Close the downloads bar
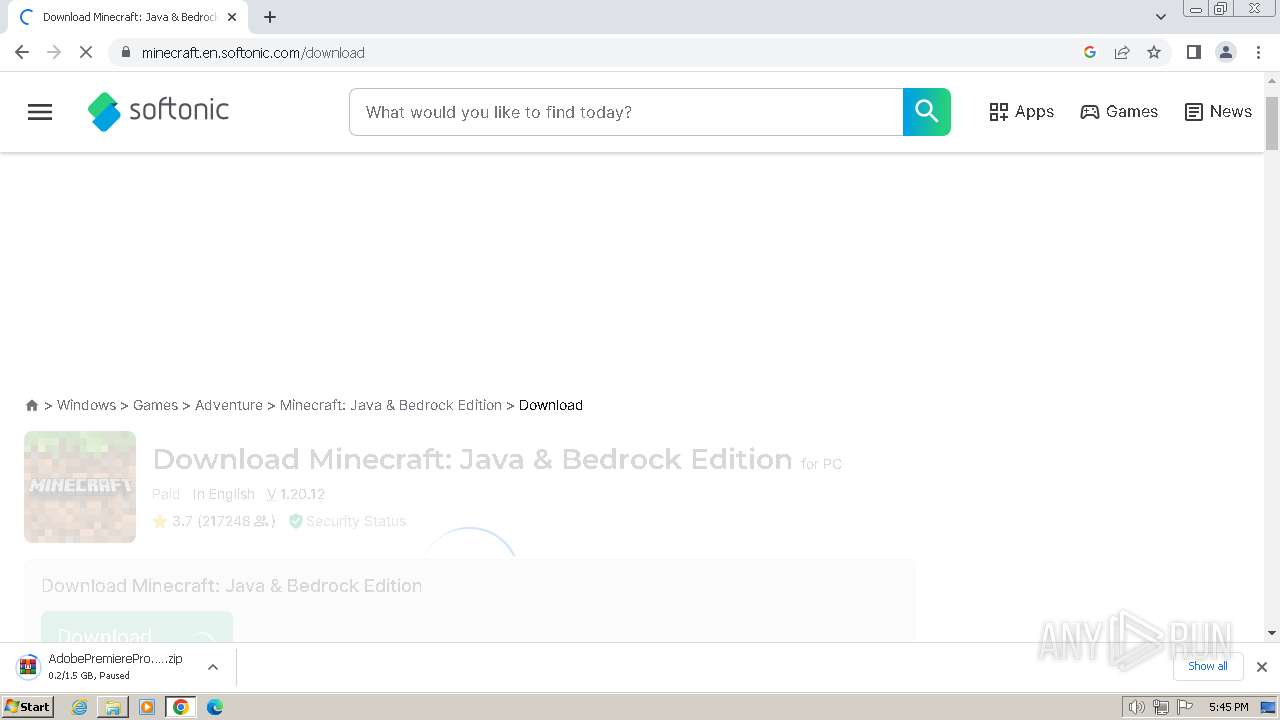The image size is (1280, 720). 1262,667
